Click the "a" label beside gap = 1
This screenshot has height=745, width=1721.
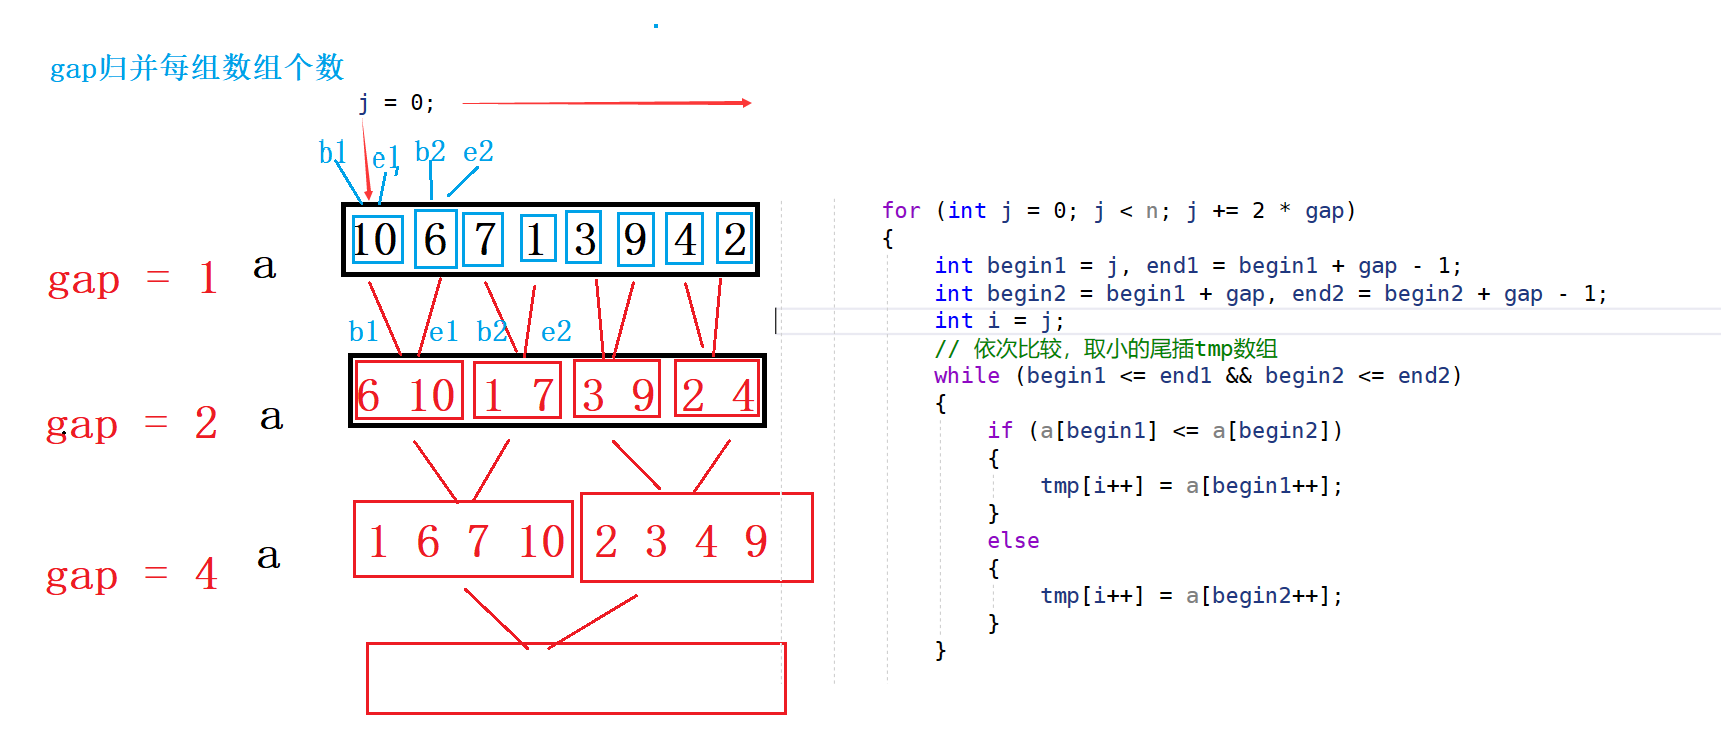coord(264,267)
